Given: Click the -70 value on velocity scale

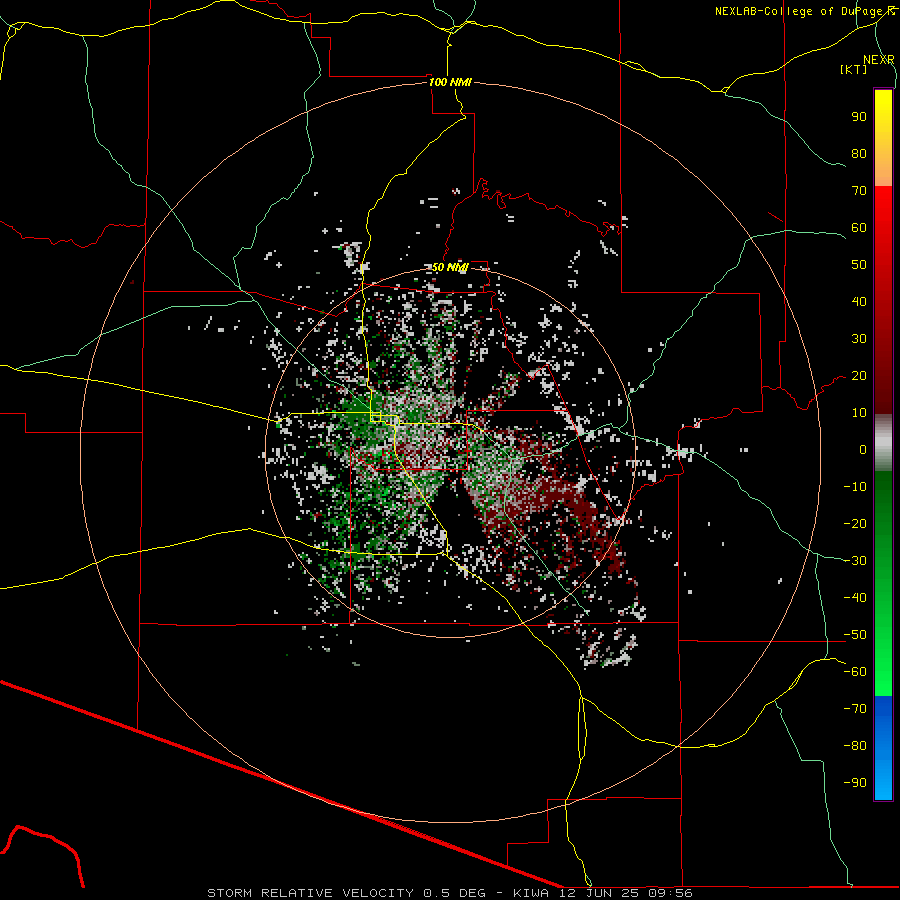Looking at the screenshot, I should point(855,709).
